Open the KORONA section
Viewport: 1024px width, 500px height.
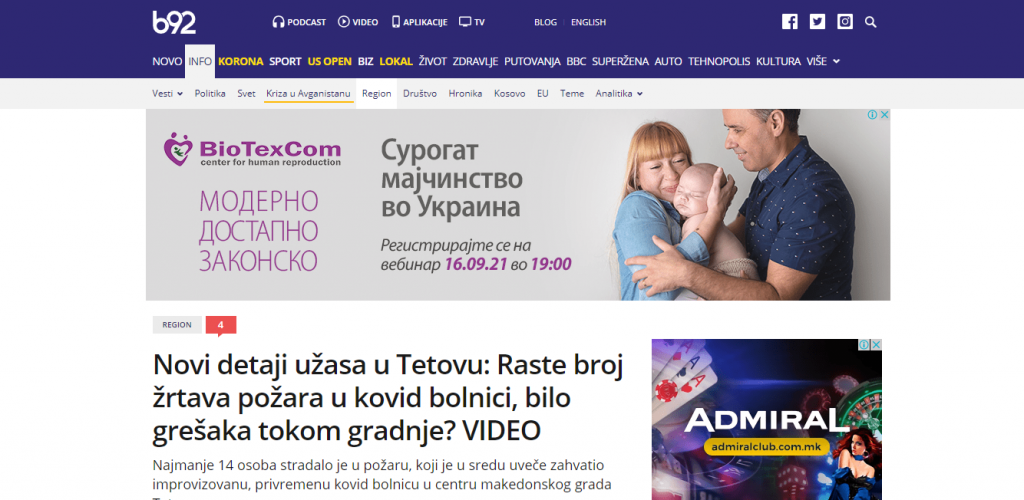click(x=240, y=61)
